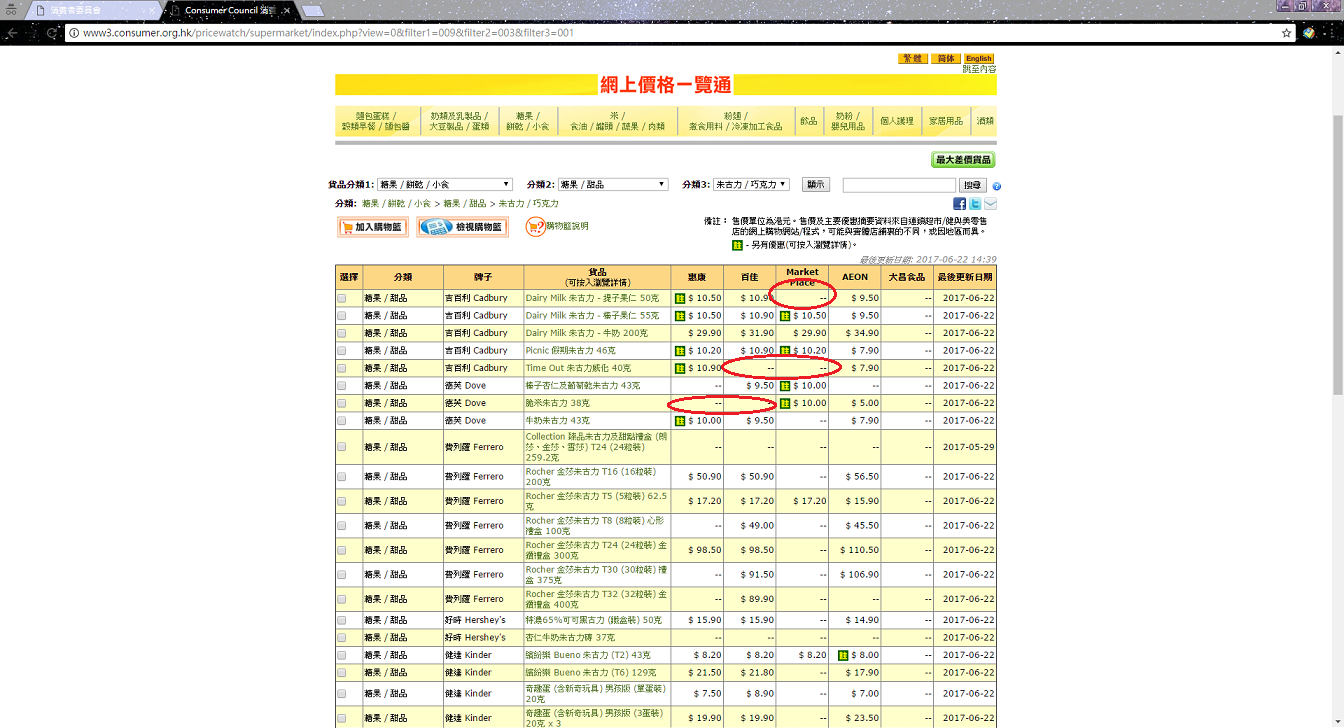Open the page info icon in the address bar
The height and width of the screenshot is (728, 1344).
pyautogui.click(x=74, y=33)
